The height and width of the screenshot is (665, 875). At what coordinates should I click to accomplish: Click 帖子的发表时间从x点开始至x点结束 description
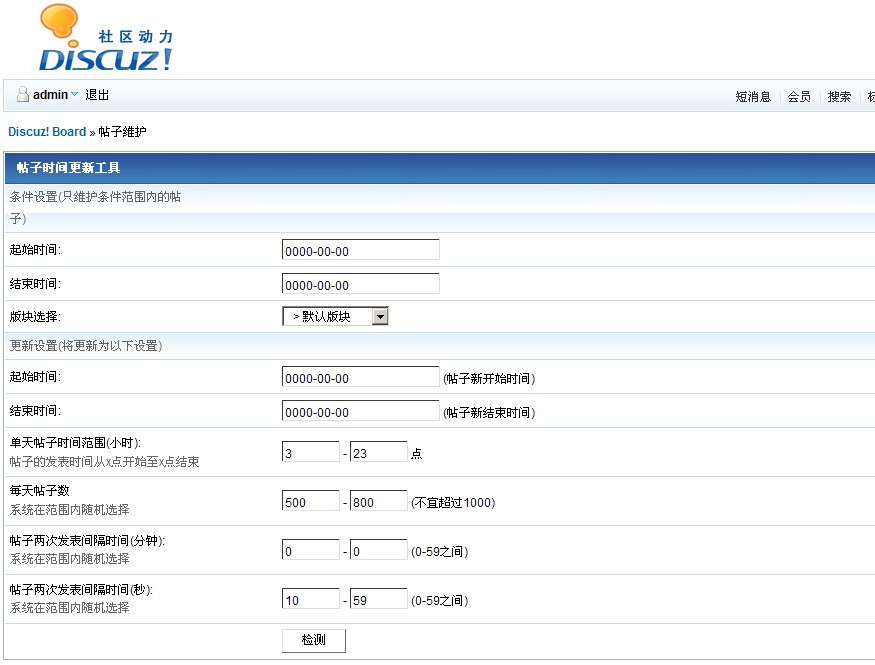click(x=104, y=461)
